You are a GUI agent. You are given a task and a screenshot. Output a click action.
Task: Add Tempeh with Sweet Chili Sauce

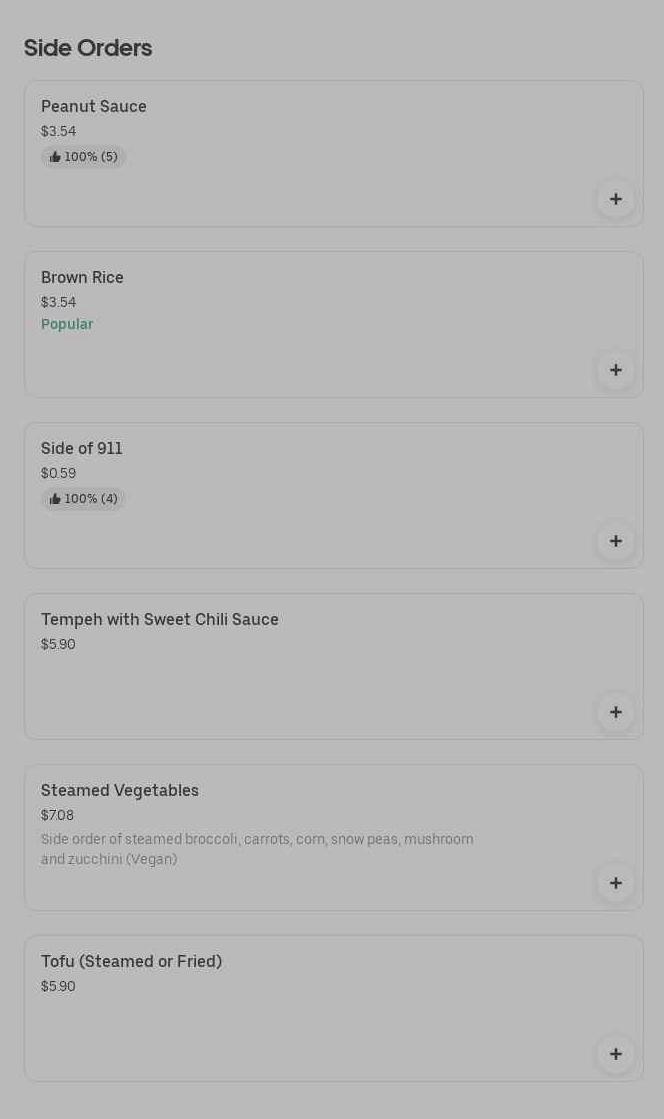615,712
